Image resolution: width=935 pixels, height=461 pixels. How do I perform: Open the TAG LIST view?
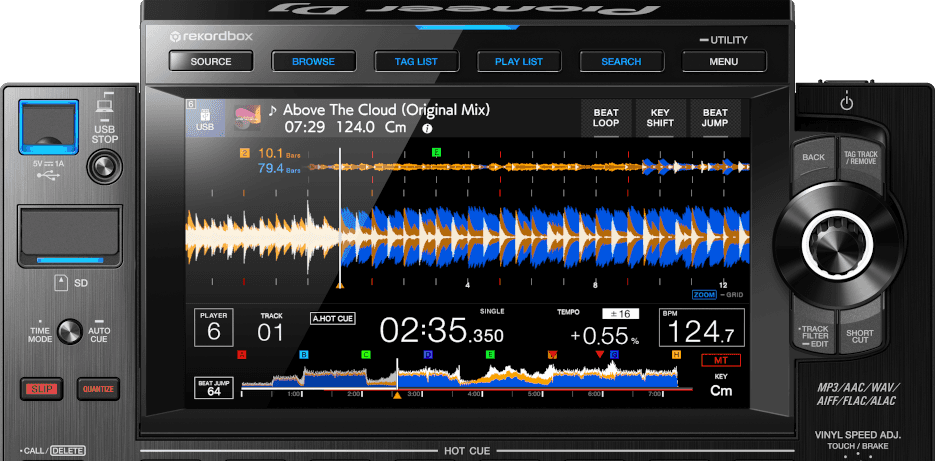[x=416, y=62]
